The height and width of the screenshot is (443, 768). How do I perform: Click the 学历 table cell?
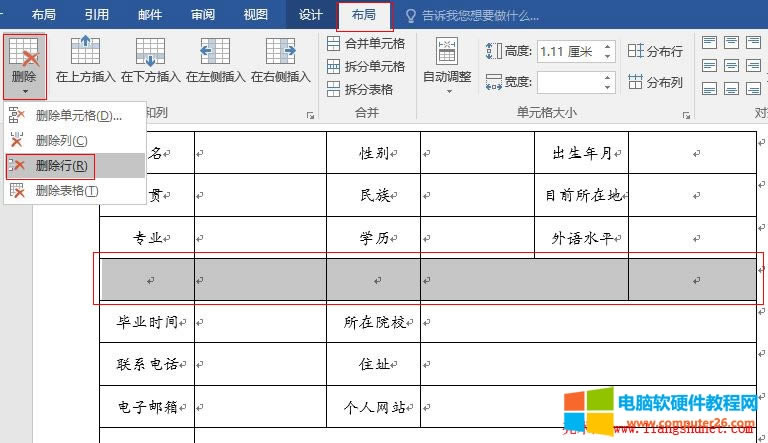click(374, 238)
